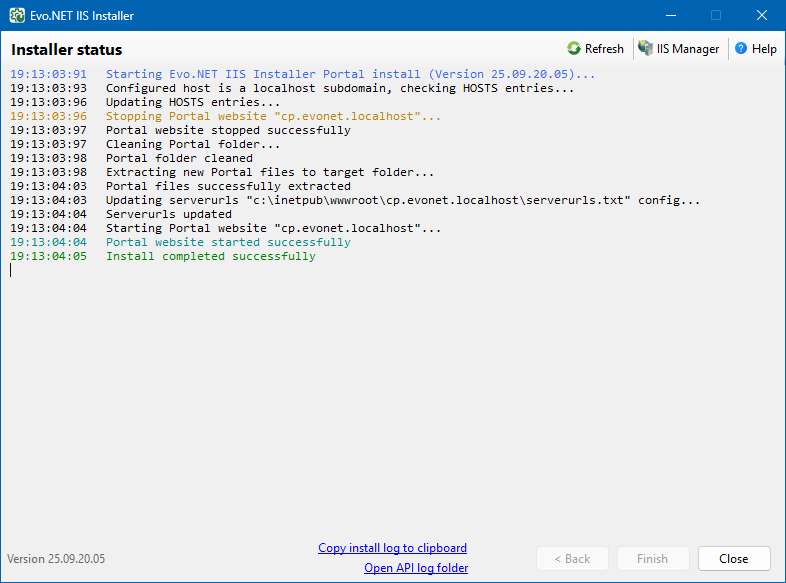Minimize the Evo.NET IIS Installer window
This screenshot has width=786, height=583.
[670, 15]
